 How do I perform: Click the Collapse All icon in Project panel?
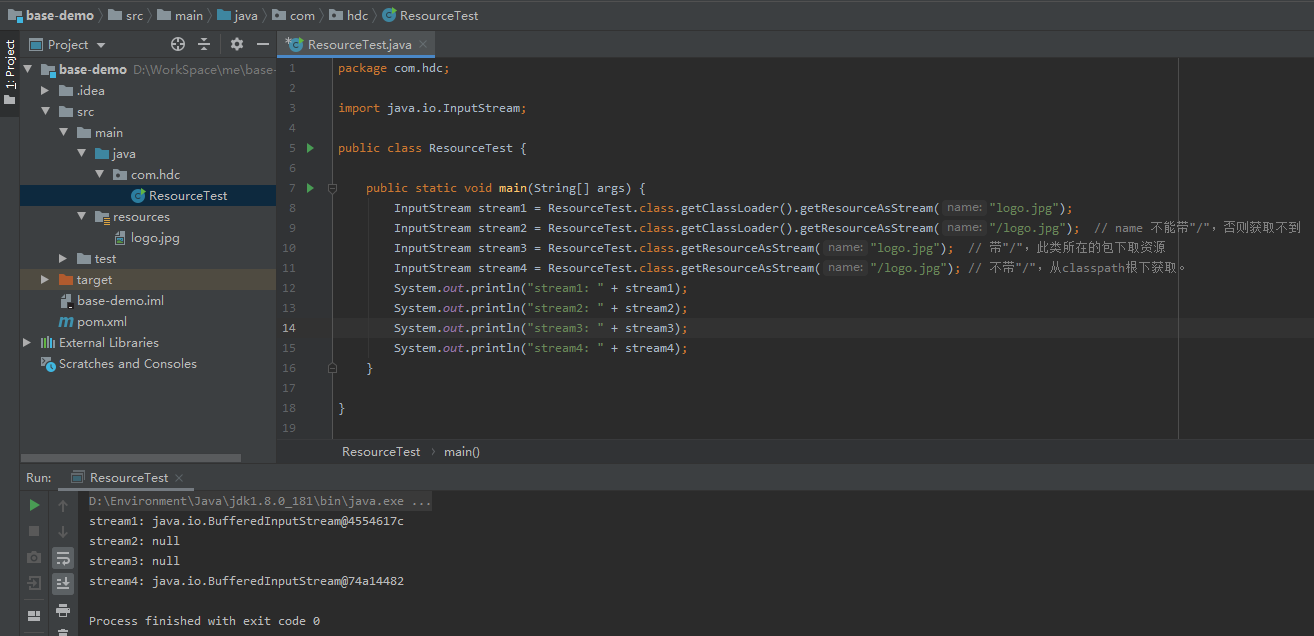tap(204, 44)
